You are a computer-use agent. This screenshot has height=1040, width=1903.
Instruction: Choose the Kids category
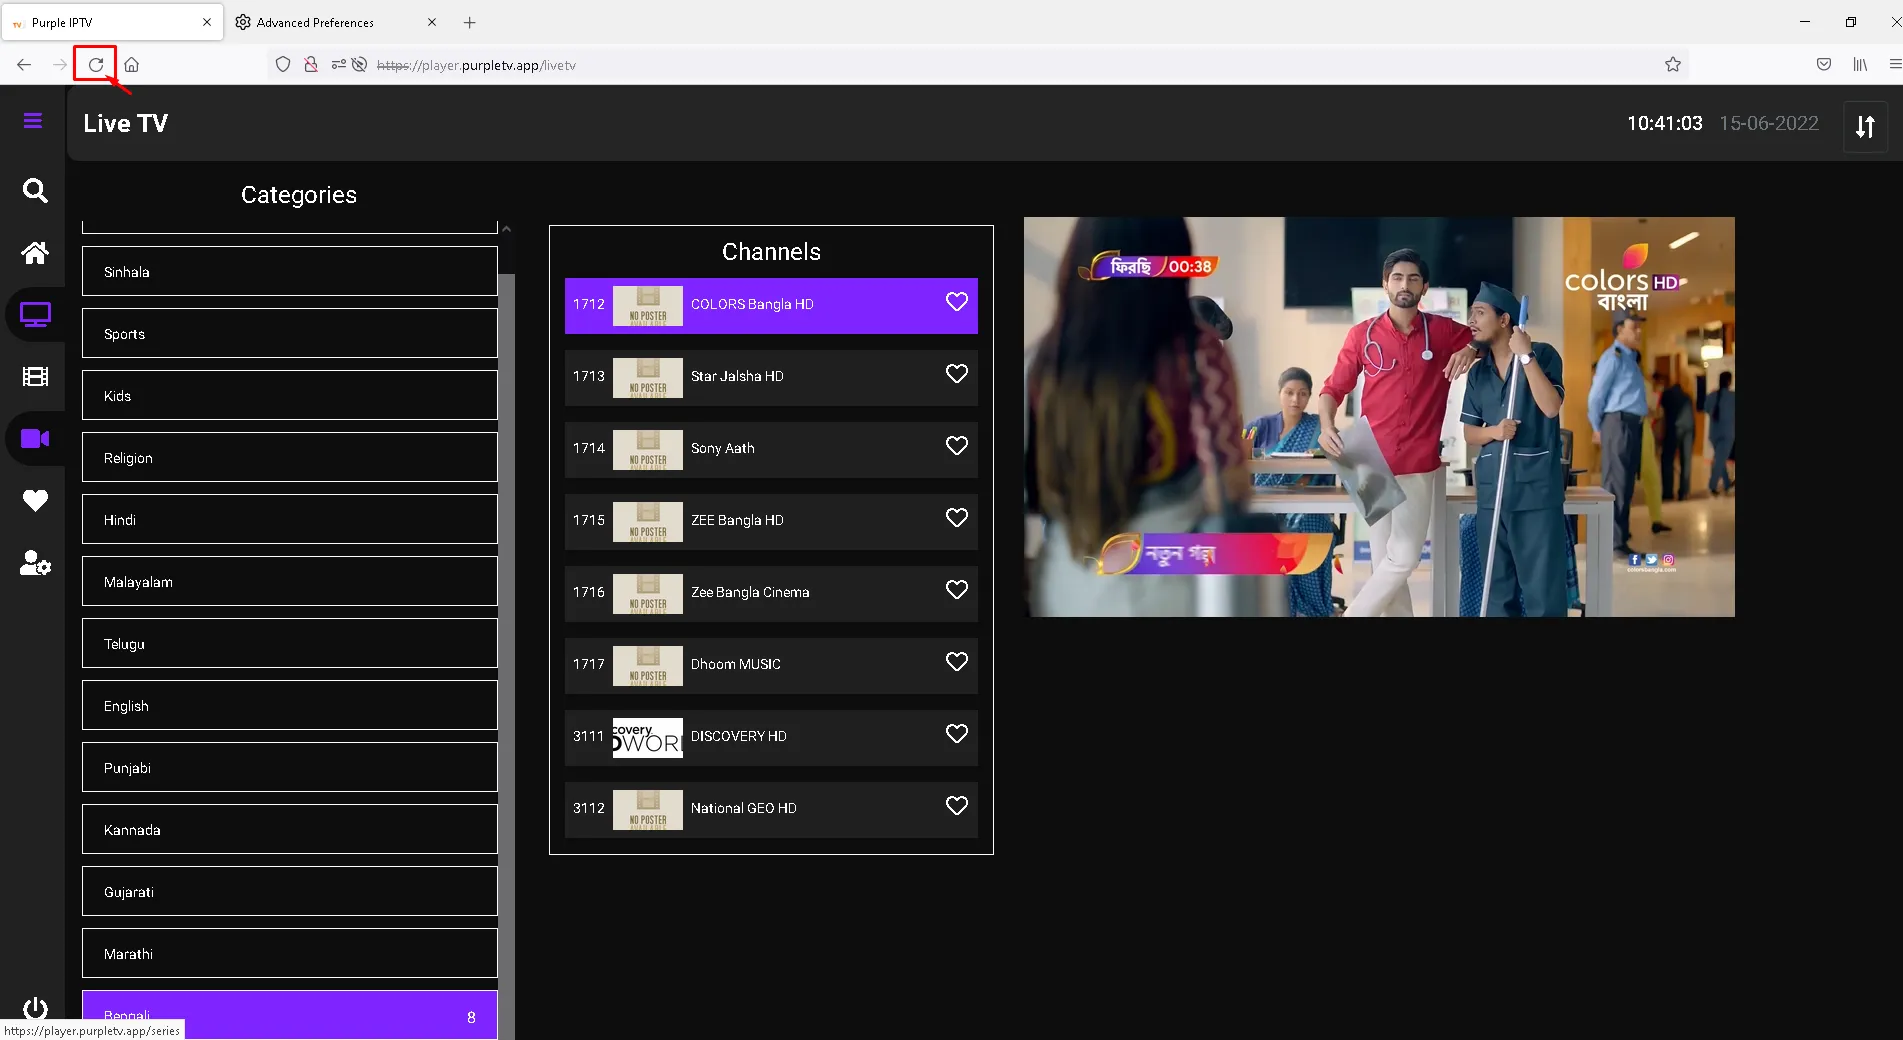point(290,395)
